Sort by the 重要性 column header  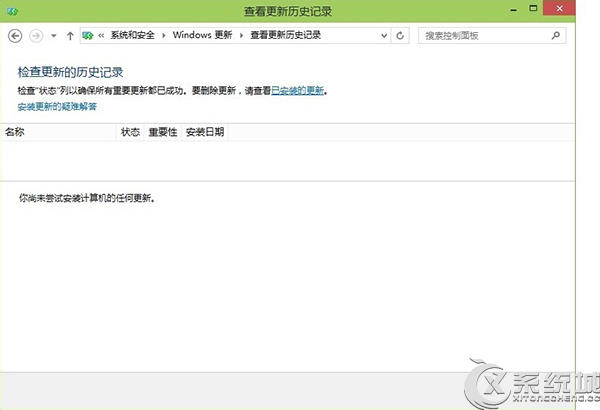click(x=163, y=132)
